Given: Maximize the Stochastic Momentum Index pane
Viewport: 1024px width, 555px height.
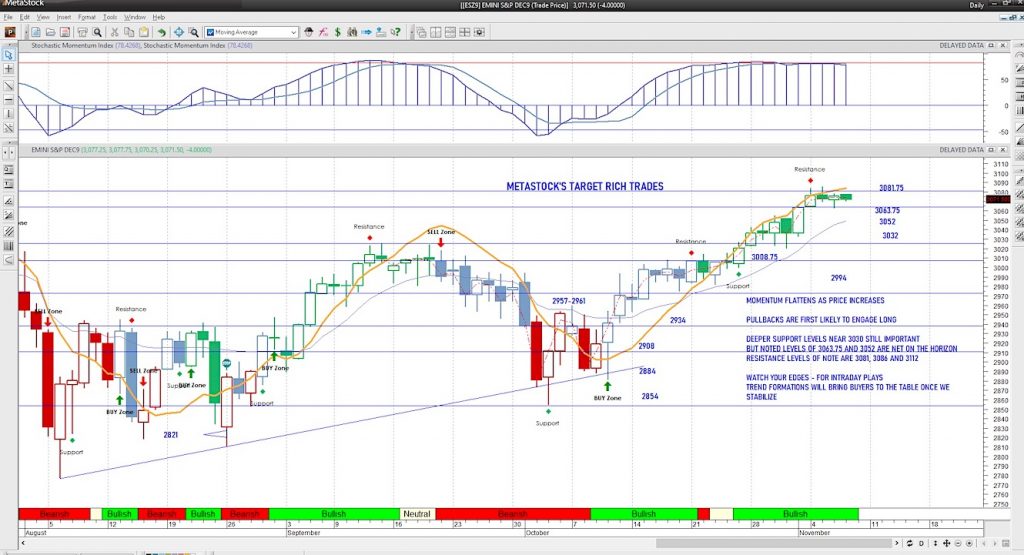Looking at the screenshot, I should 991,46.
